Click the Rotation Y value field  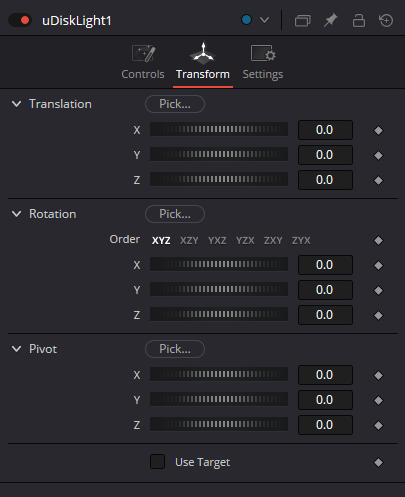pos(325,290)
